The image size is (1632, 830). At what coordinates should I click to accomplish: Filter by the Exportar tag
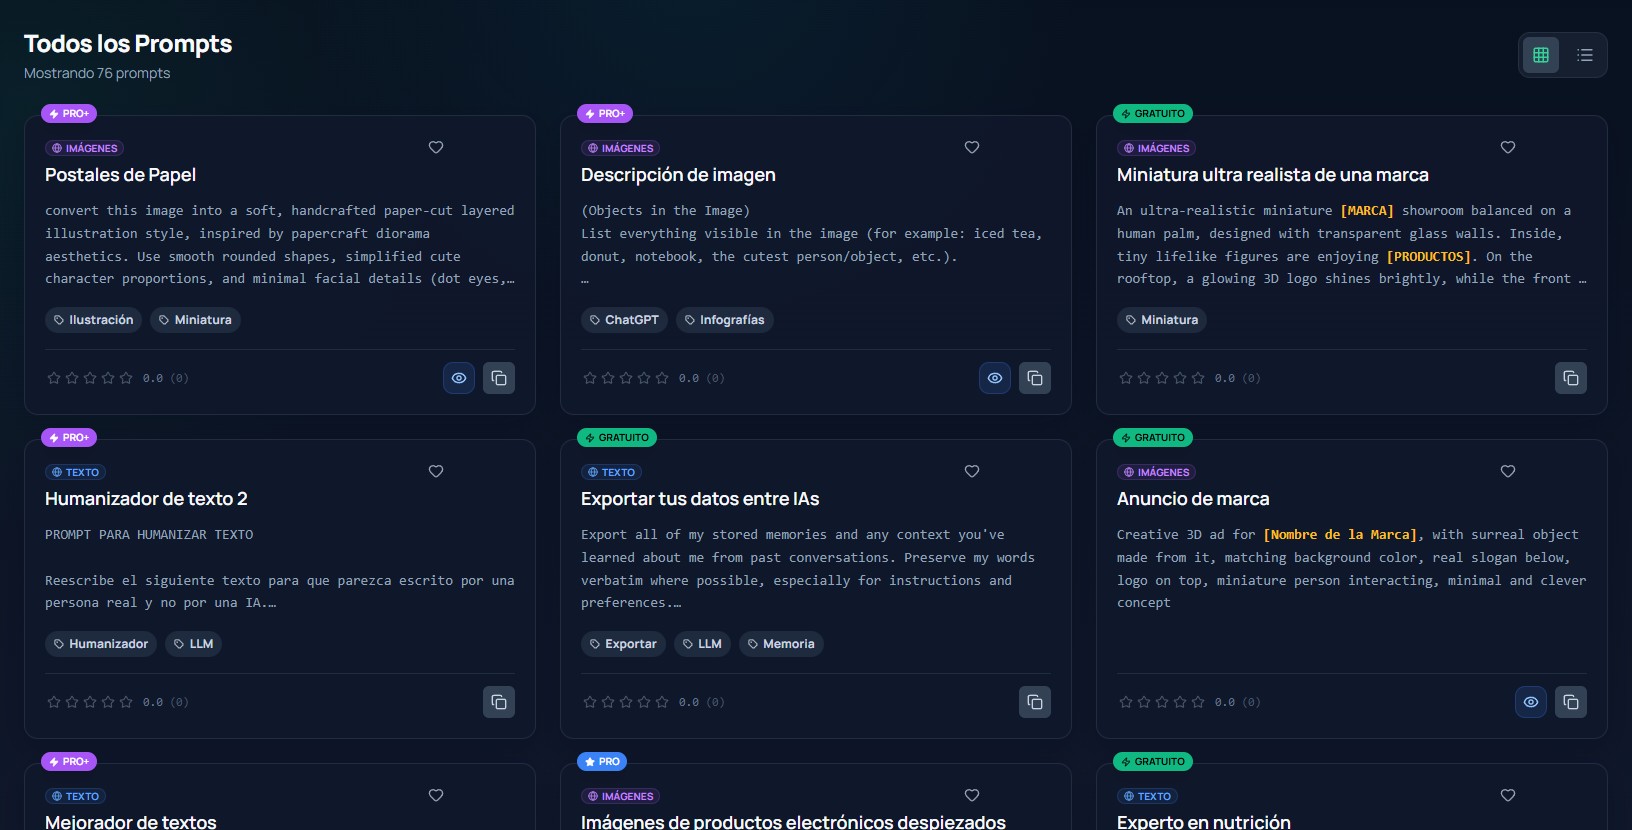(x=623, y=644)
